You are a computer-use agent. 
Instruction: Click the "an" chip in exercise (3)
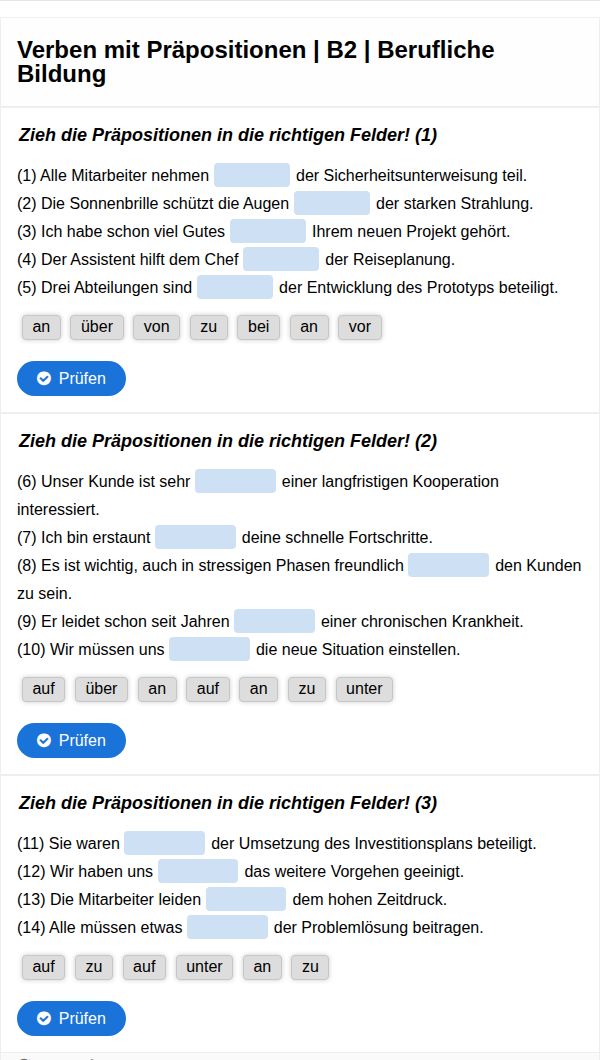(262, 967)
